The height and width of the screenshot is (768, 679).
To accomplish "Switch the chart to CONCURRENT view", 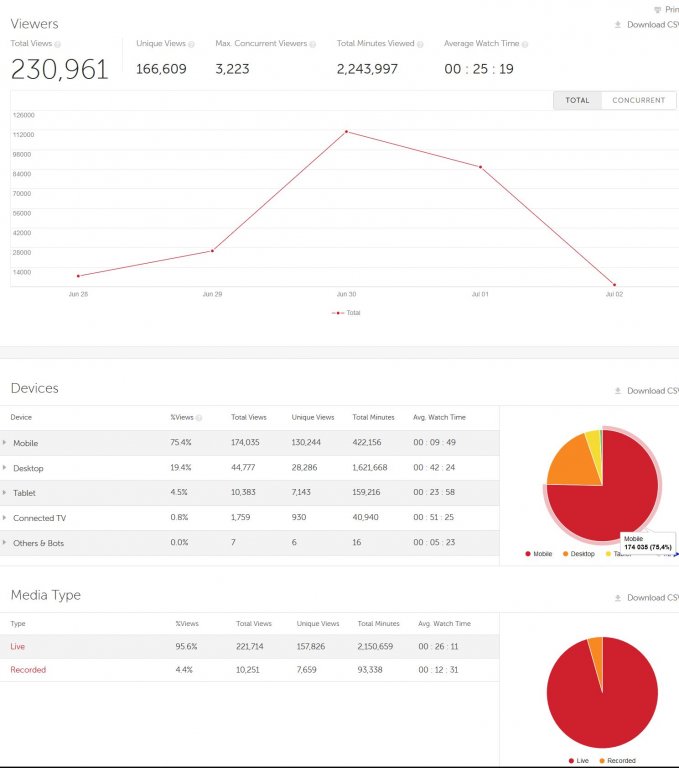I will 638,100.
